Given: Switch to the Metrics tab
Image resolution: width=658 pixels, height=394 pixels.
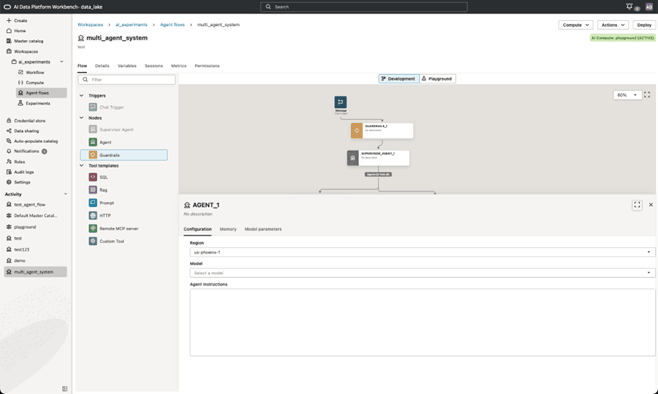Looking at the screenshot, I should [179, 66].
